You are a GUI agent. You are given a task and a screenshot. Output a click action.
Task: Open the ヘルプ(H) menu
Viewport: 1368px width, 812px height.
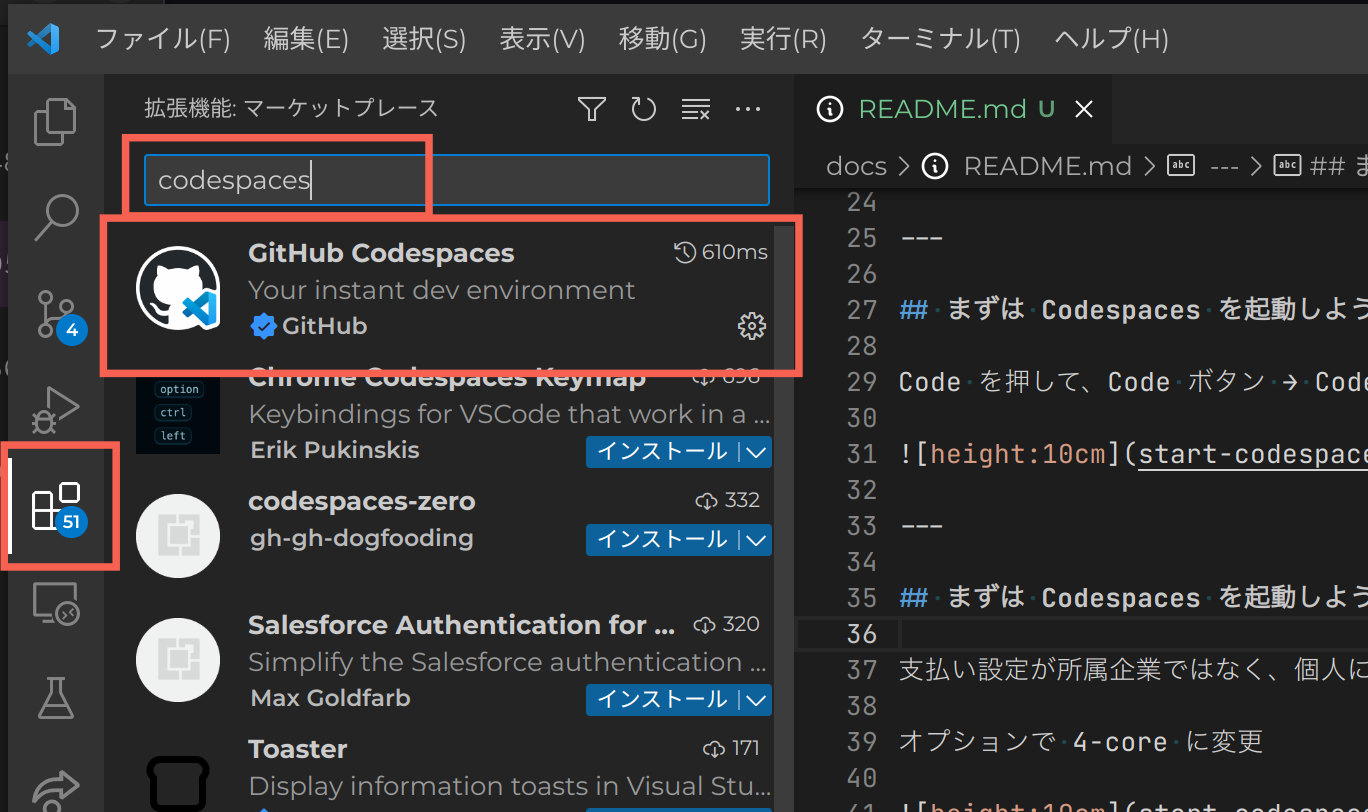(1111, 39)
